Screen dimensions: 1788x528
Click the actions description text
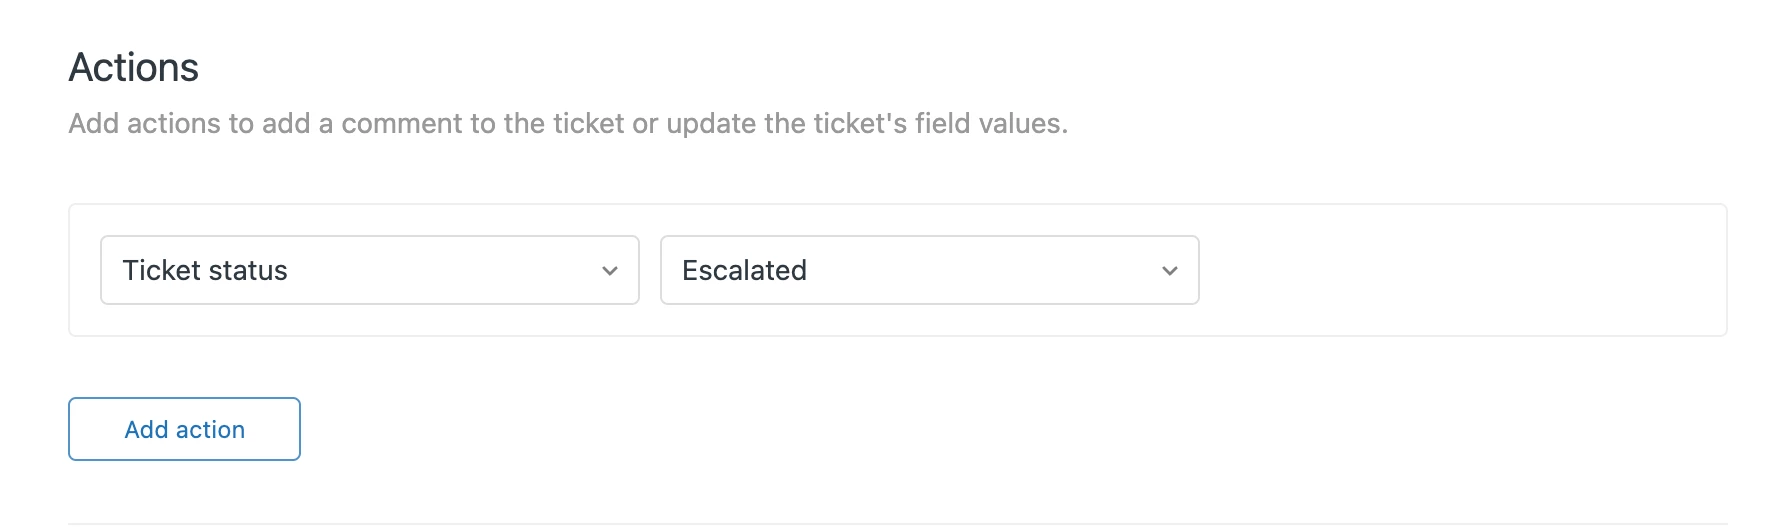tap(567, 123)
